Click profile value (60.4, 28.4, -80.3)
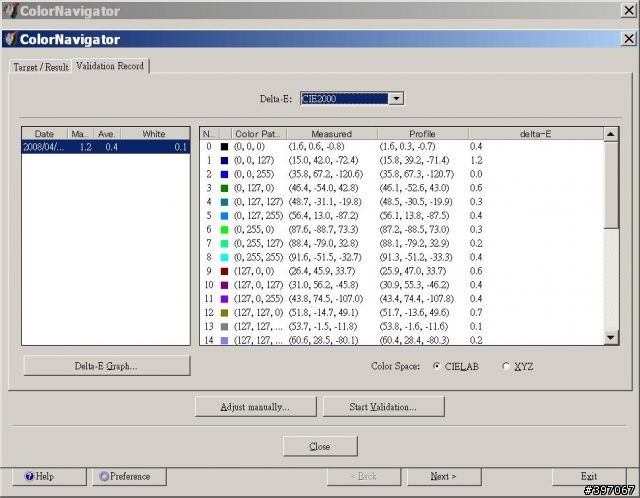 414,340
